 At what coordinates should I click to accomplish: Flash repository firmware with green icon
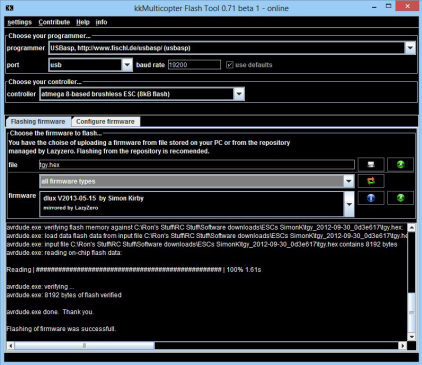[401, 198]
